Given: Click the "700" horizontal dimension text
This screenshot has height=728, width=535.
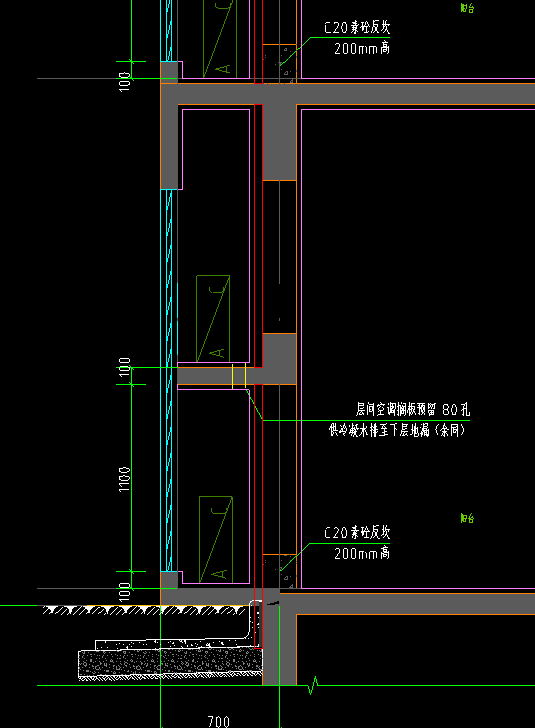Looking at the screenshot, I should (219, 721).
